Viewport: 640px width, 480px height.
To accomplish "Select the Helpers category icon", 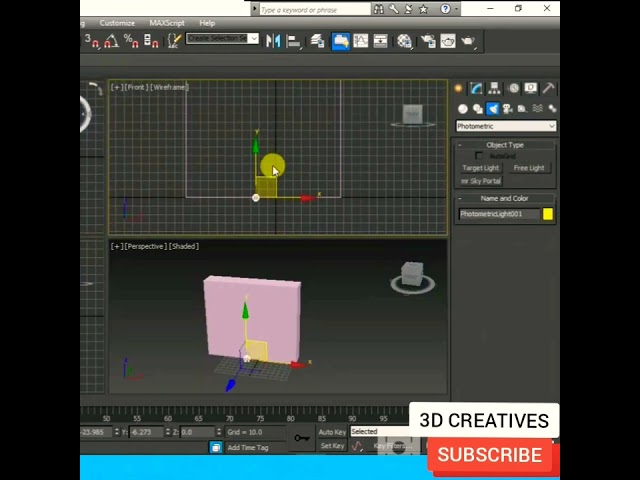I will [x=522, y=109].
